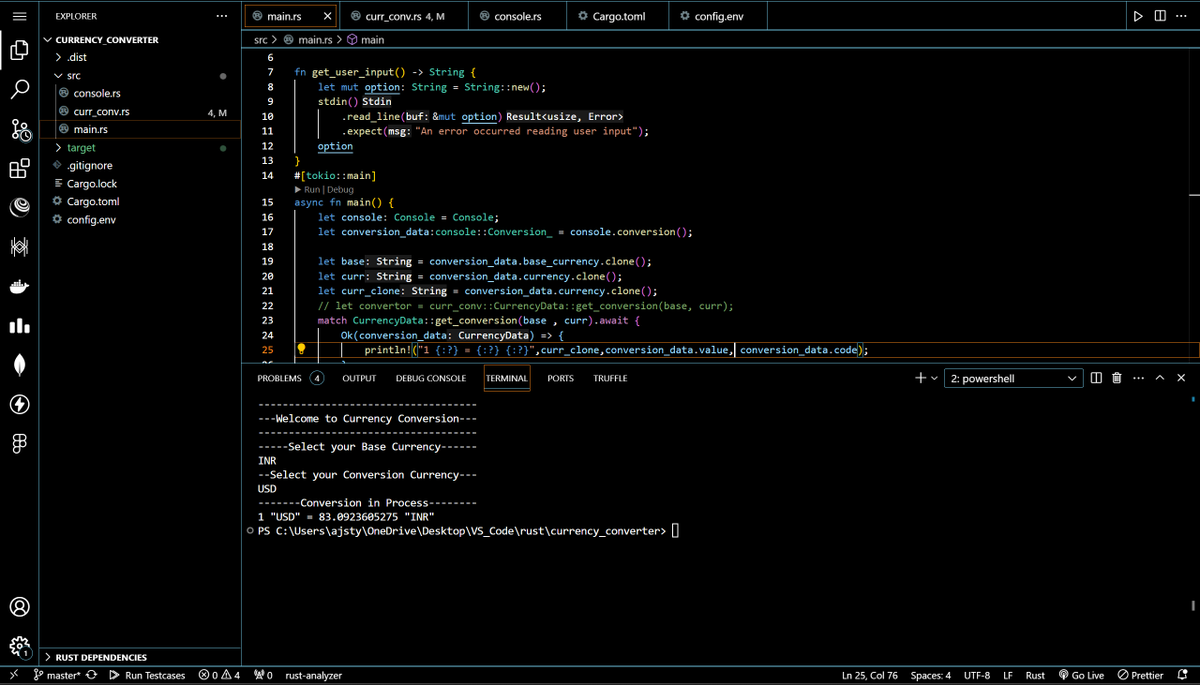
Task: Click the remote window indicator in status bar
Action: pyautogui.click(x=14, y=675)
